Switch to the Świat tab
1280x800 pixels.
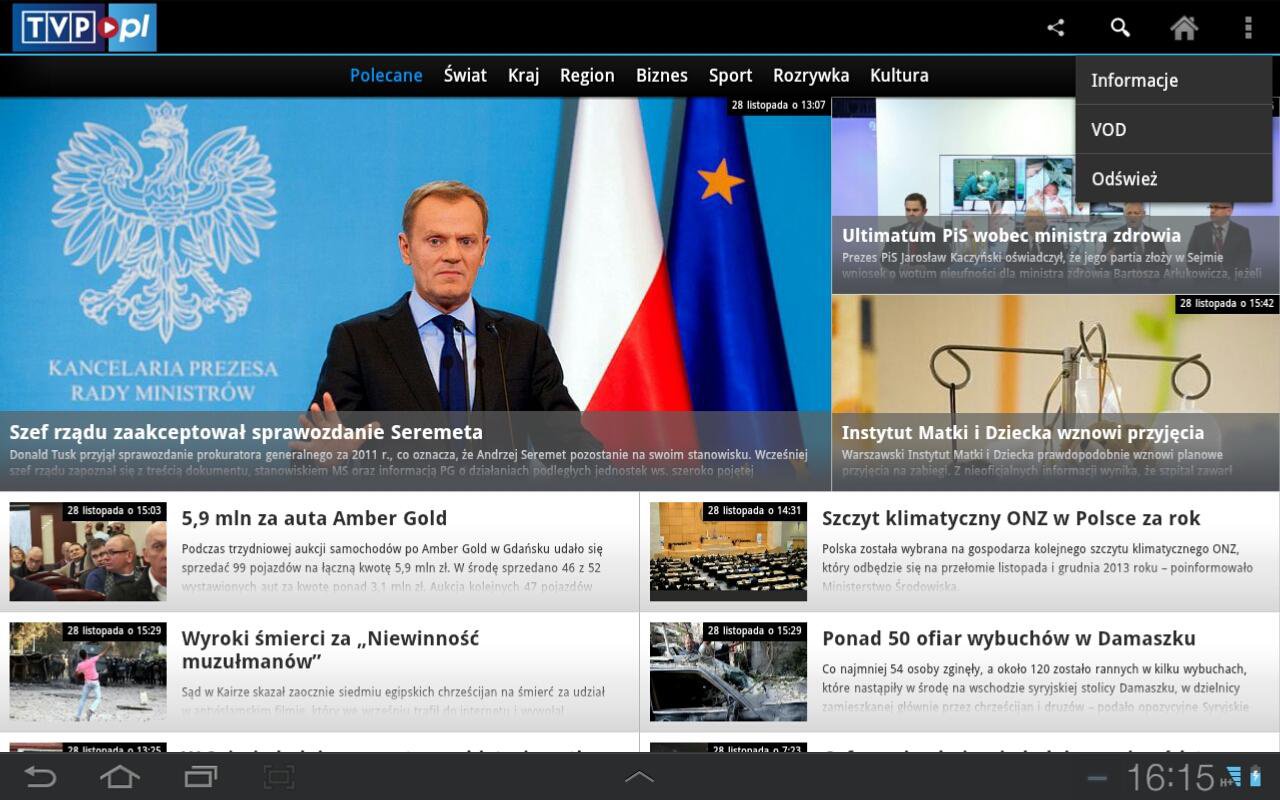(x=465, y=75)
